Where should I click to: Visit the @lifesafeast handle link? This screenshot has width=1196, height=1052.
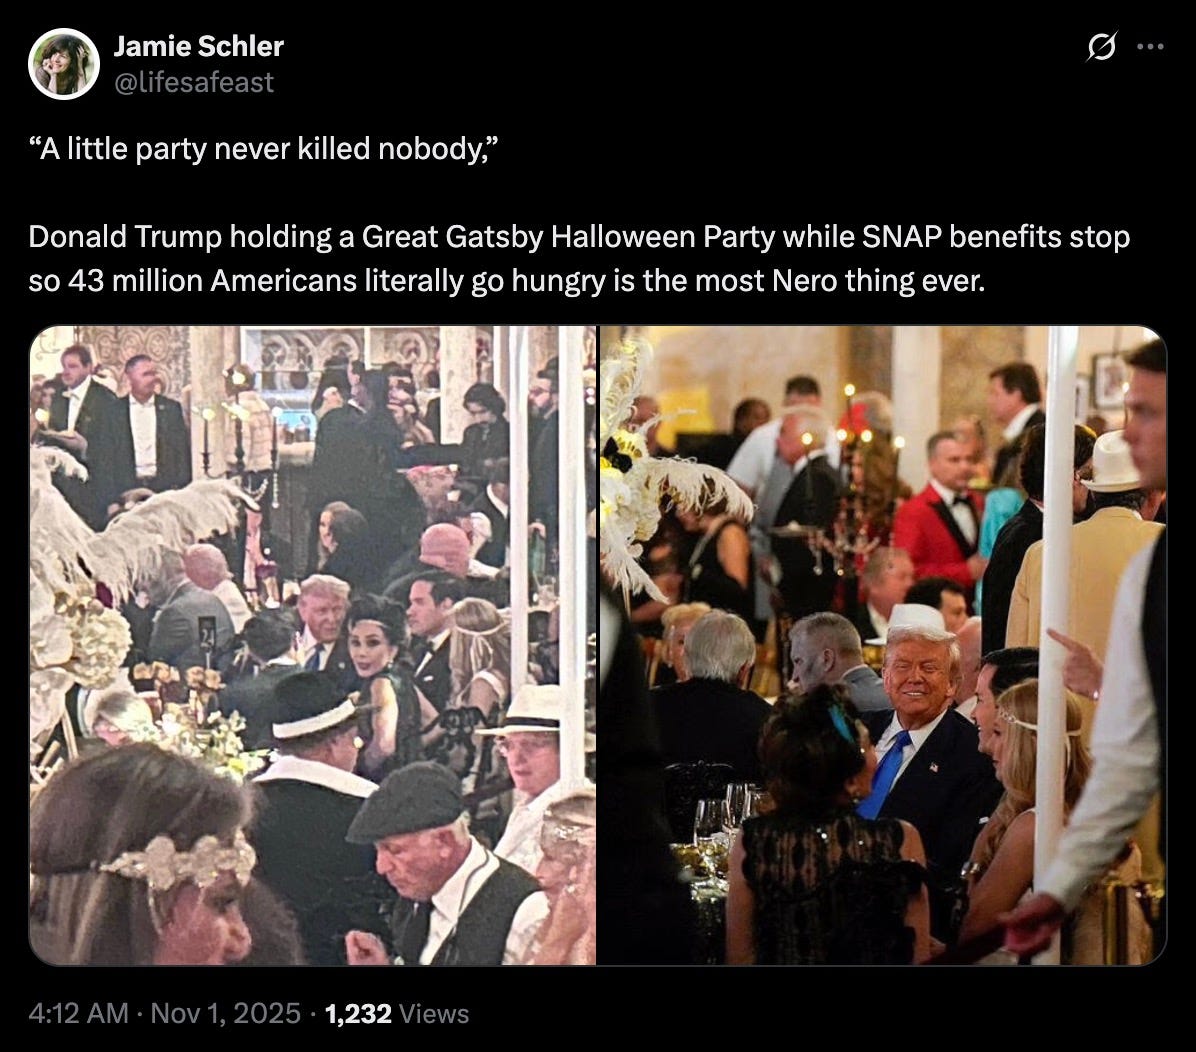point(194,82)
